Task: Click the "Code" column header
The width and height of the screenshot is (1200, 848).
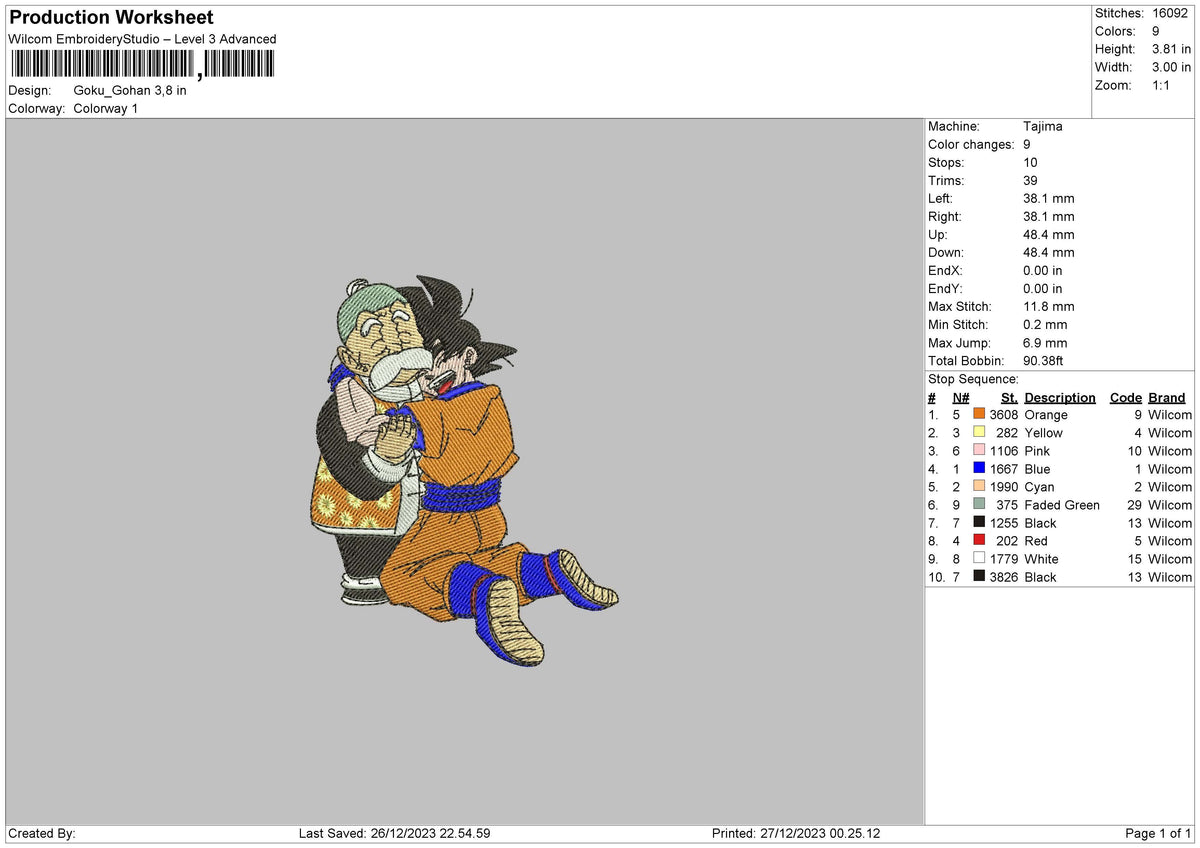Action: point(1126,397)
